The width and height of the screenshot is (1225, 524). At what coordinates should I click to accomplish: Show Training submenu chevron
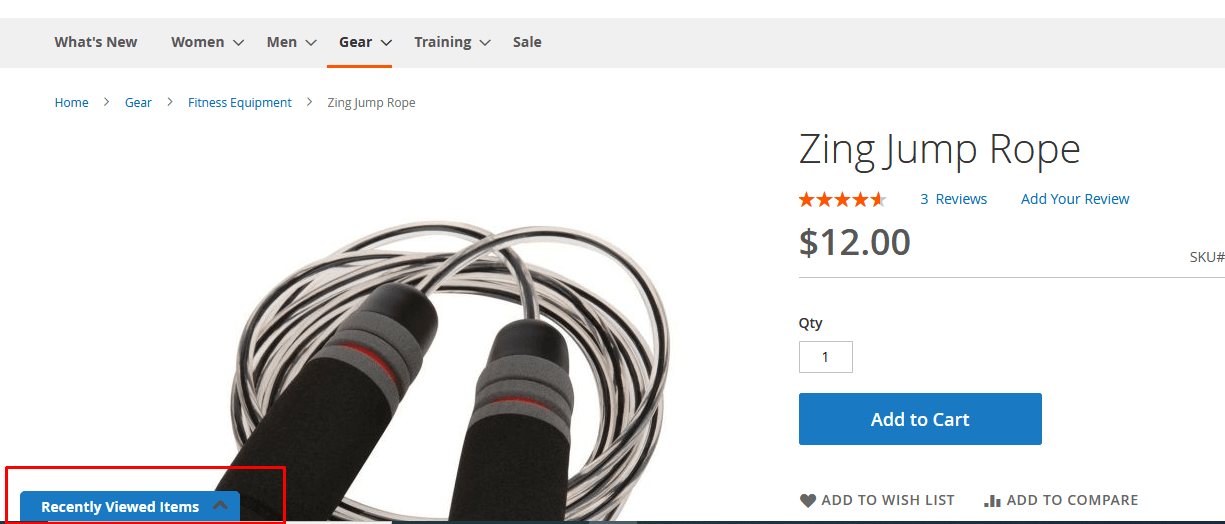[x=485, y=43]
